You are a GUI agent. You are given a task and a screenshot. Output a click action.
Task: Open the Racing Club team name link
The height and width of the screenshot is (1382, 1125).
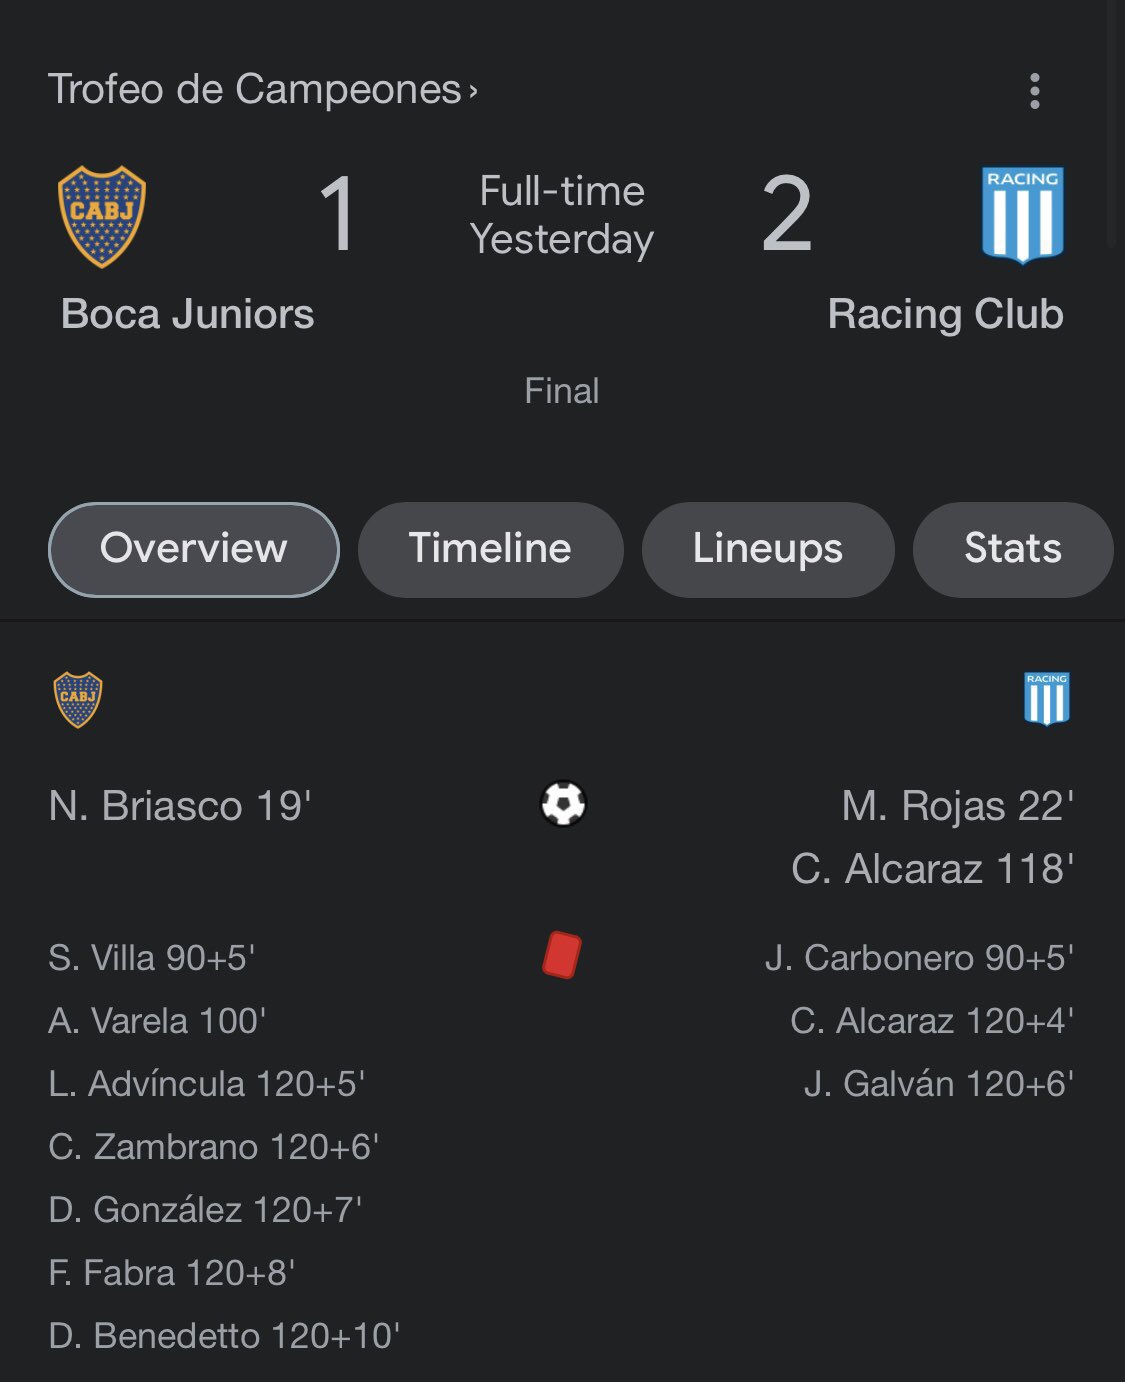pos(945,314)
